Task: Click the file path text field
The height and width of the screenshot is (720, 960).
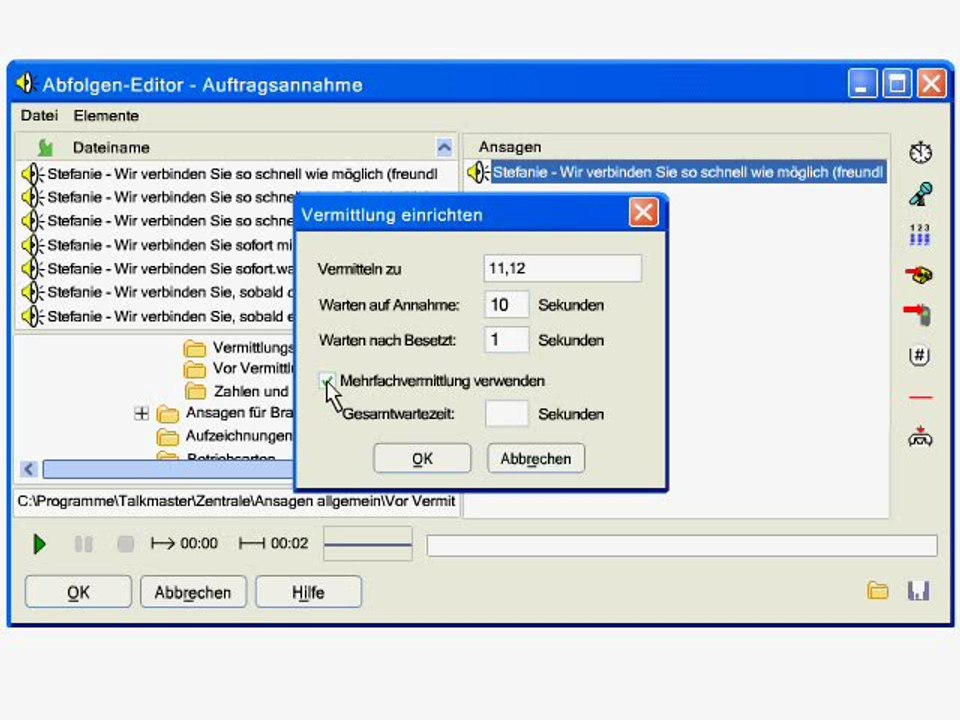Action: [x=236, y=501]
